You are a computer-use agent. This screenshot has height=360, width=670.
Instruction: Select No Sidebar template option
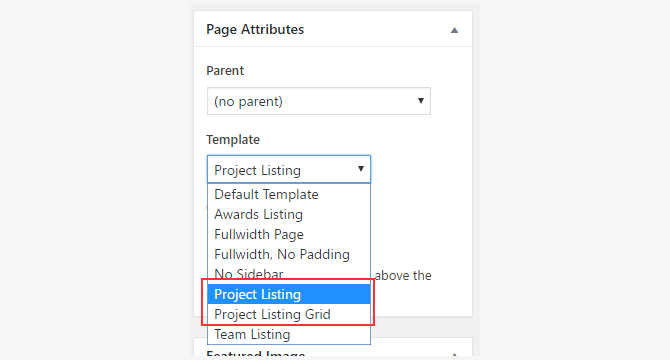[x=289, y=274]
